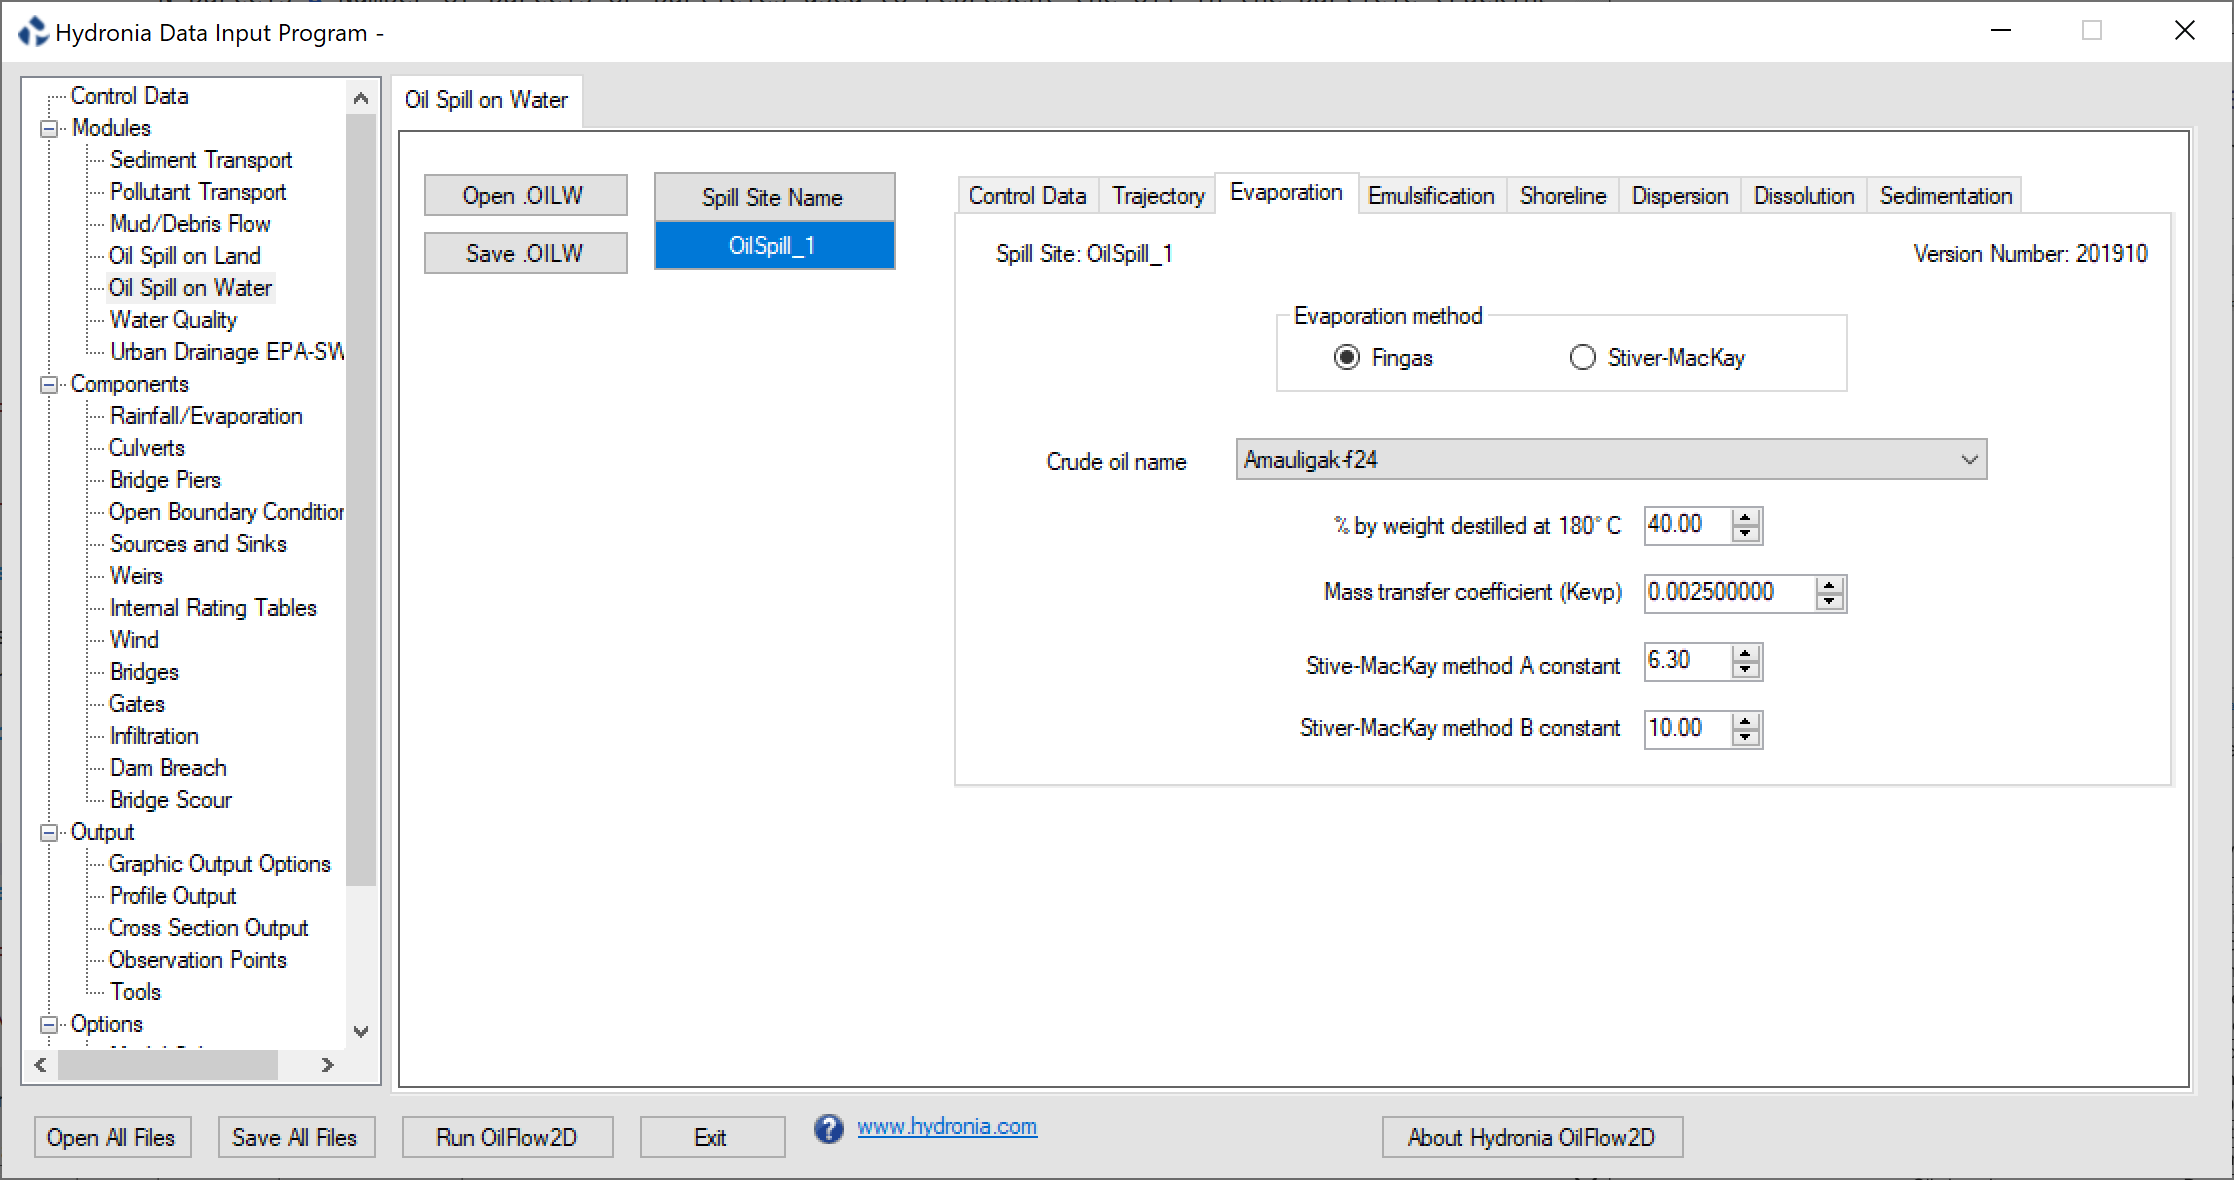The height and width of the screenshot is (1180, 2234).
Task: Switch to the Emulsification tab
Action: (1431, 196)
